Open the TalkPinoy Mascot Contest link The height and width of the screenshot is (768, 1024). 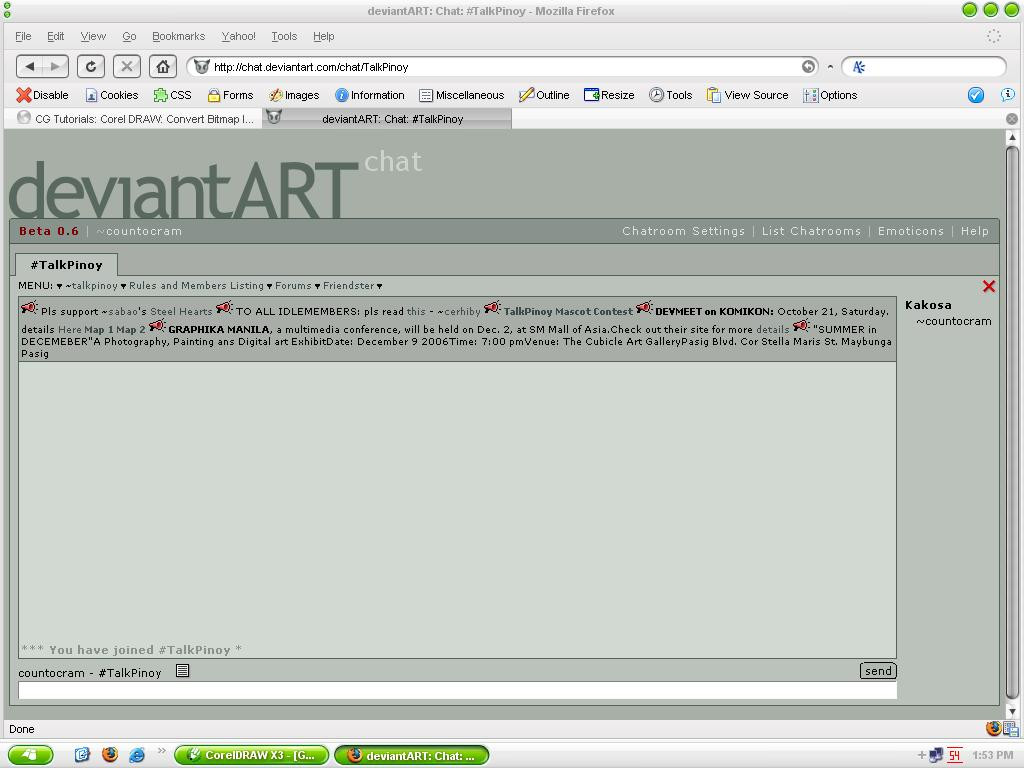pyautogui.click(x=568, y=312)
